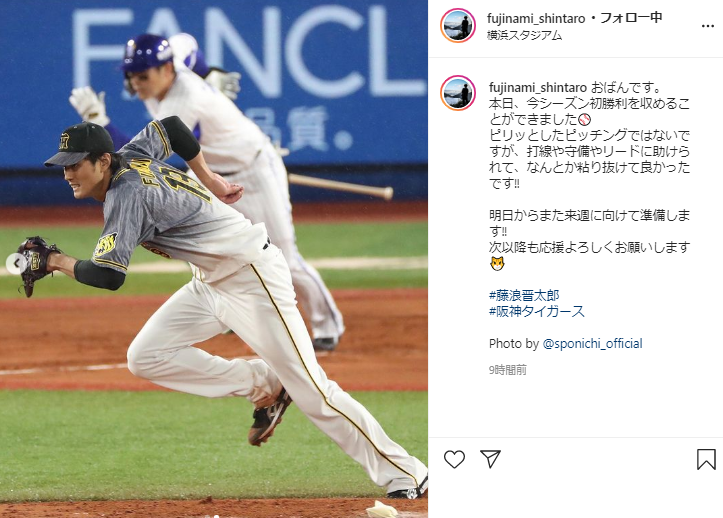Open the fujinami_shintaro username in the header
723x518 pixels.
pos(536,18)
